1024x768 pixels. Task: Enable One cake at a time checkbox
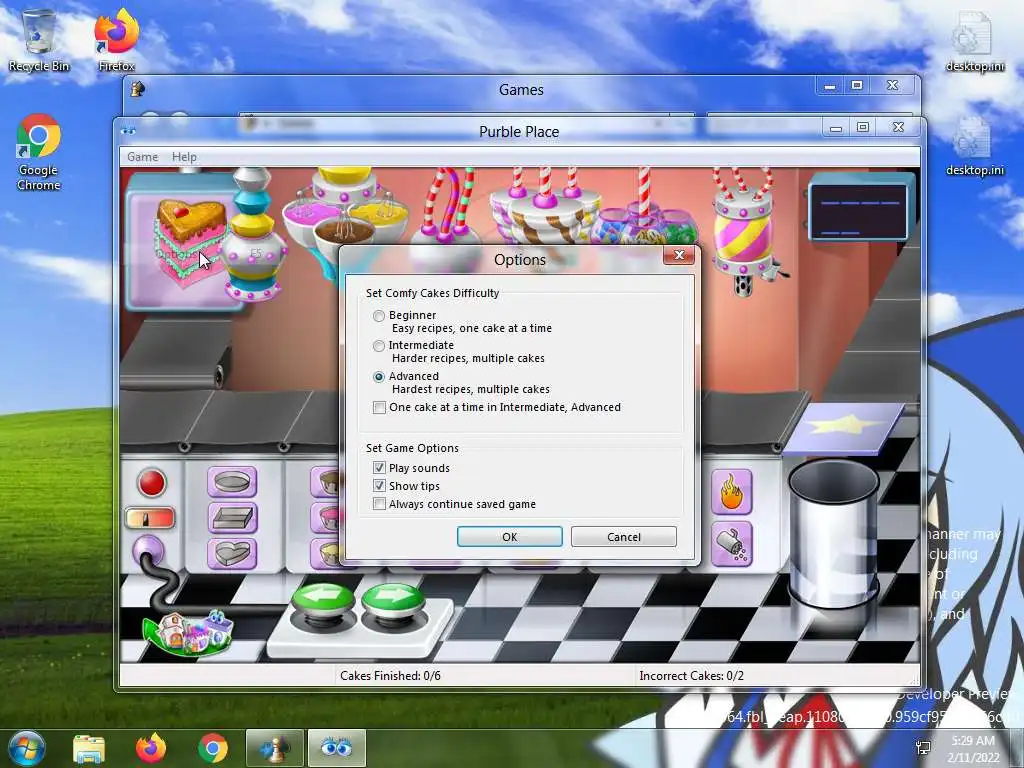[x=379, y=408]
